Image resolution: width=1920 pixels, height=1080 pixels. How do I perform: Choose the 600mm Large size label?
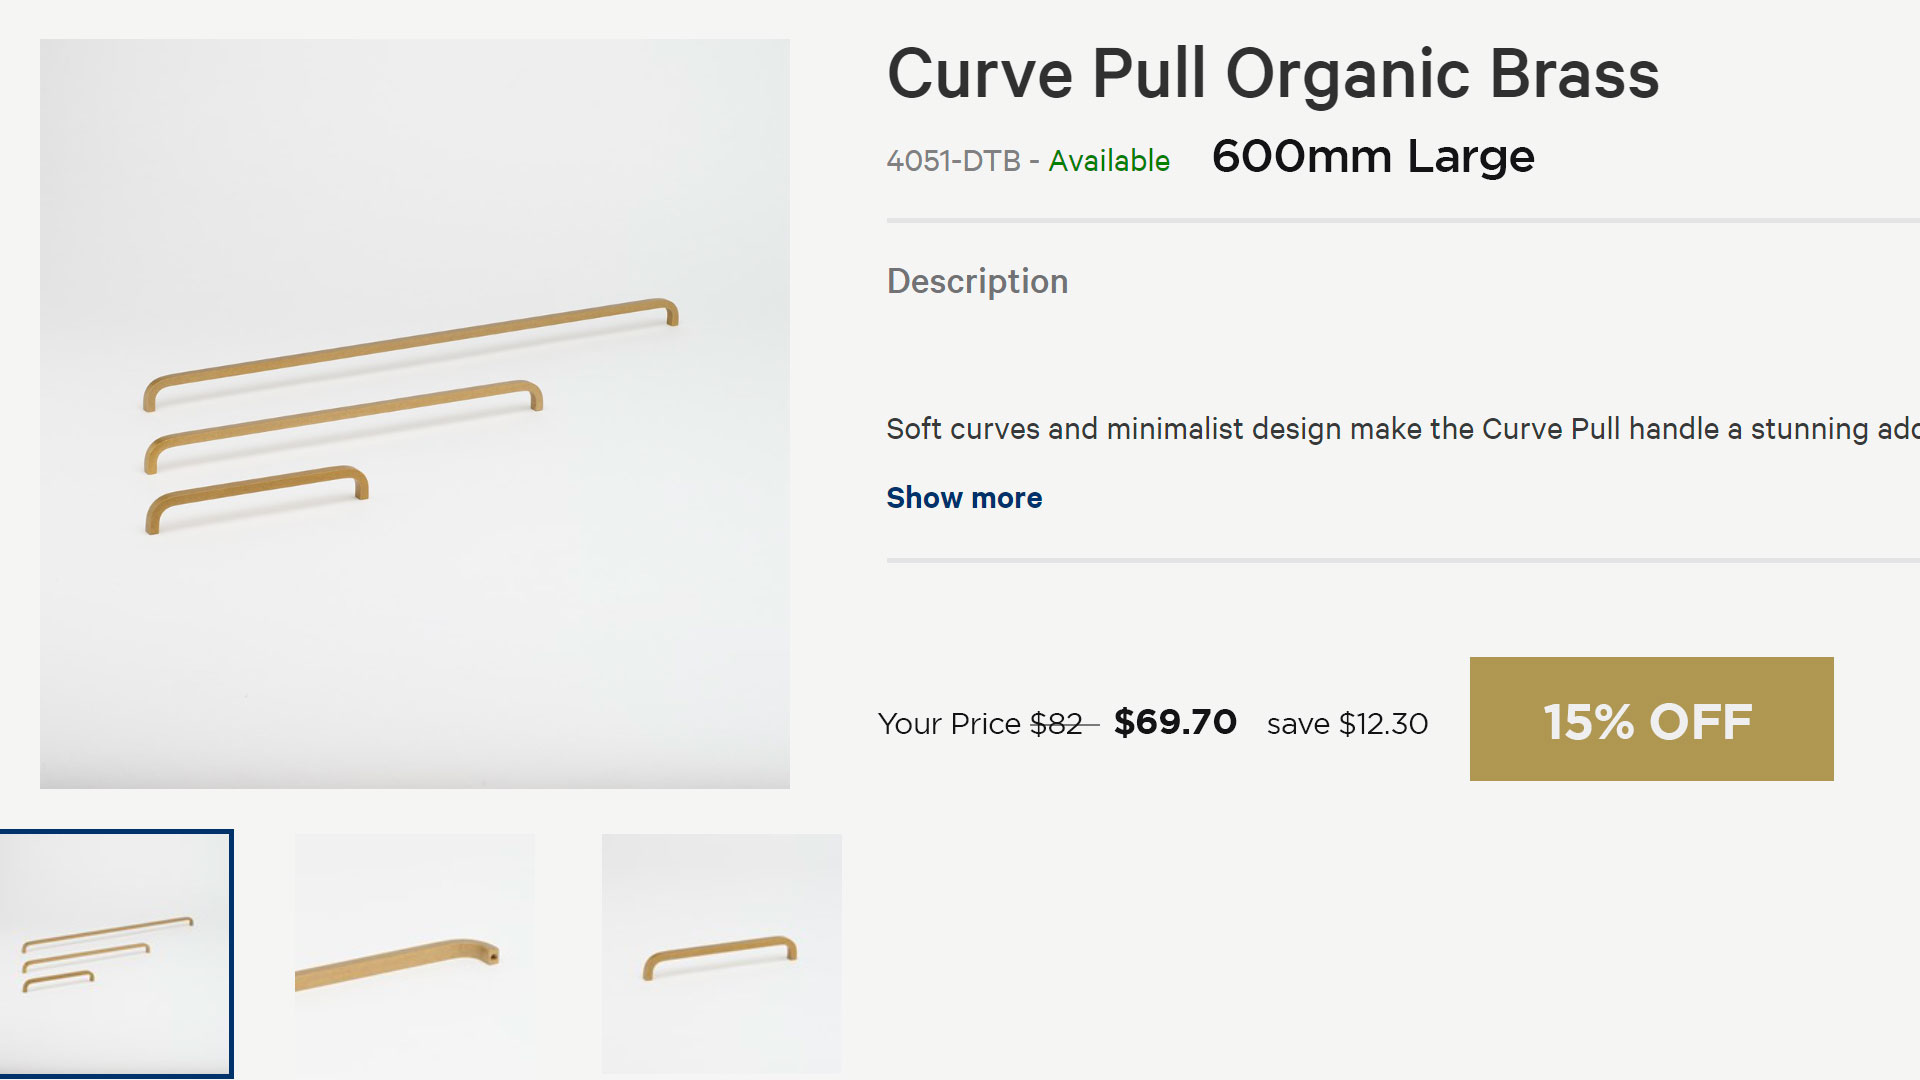click(1372, 157)
